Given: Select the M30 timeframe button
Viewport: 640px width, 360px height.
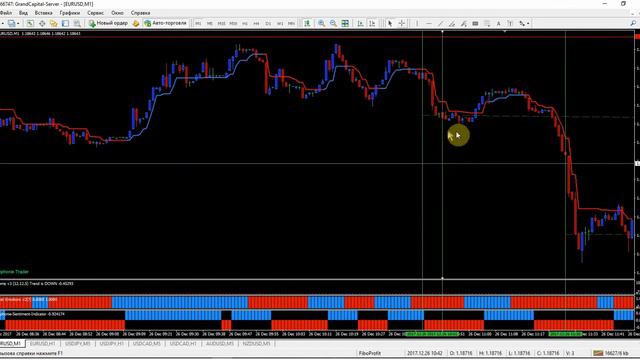Looking at the screenshot, I should click(x=233, y=24).
